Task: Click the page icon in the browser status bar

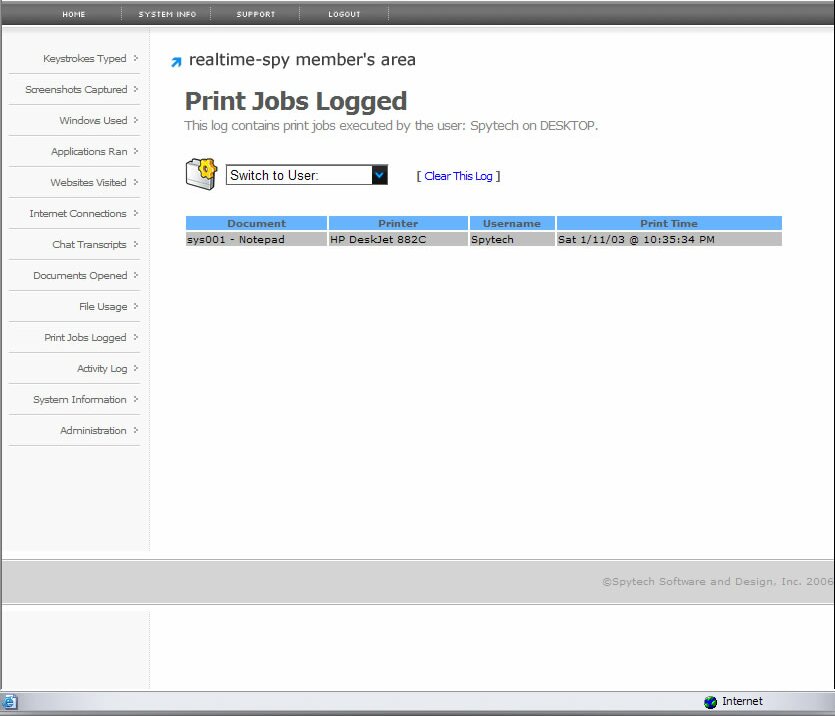Action: 10,702
